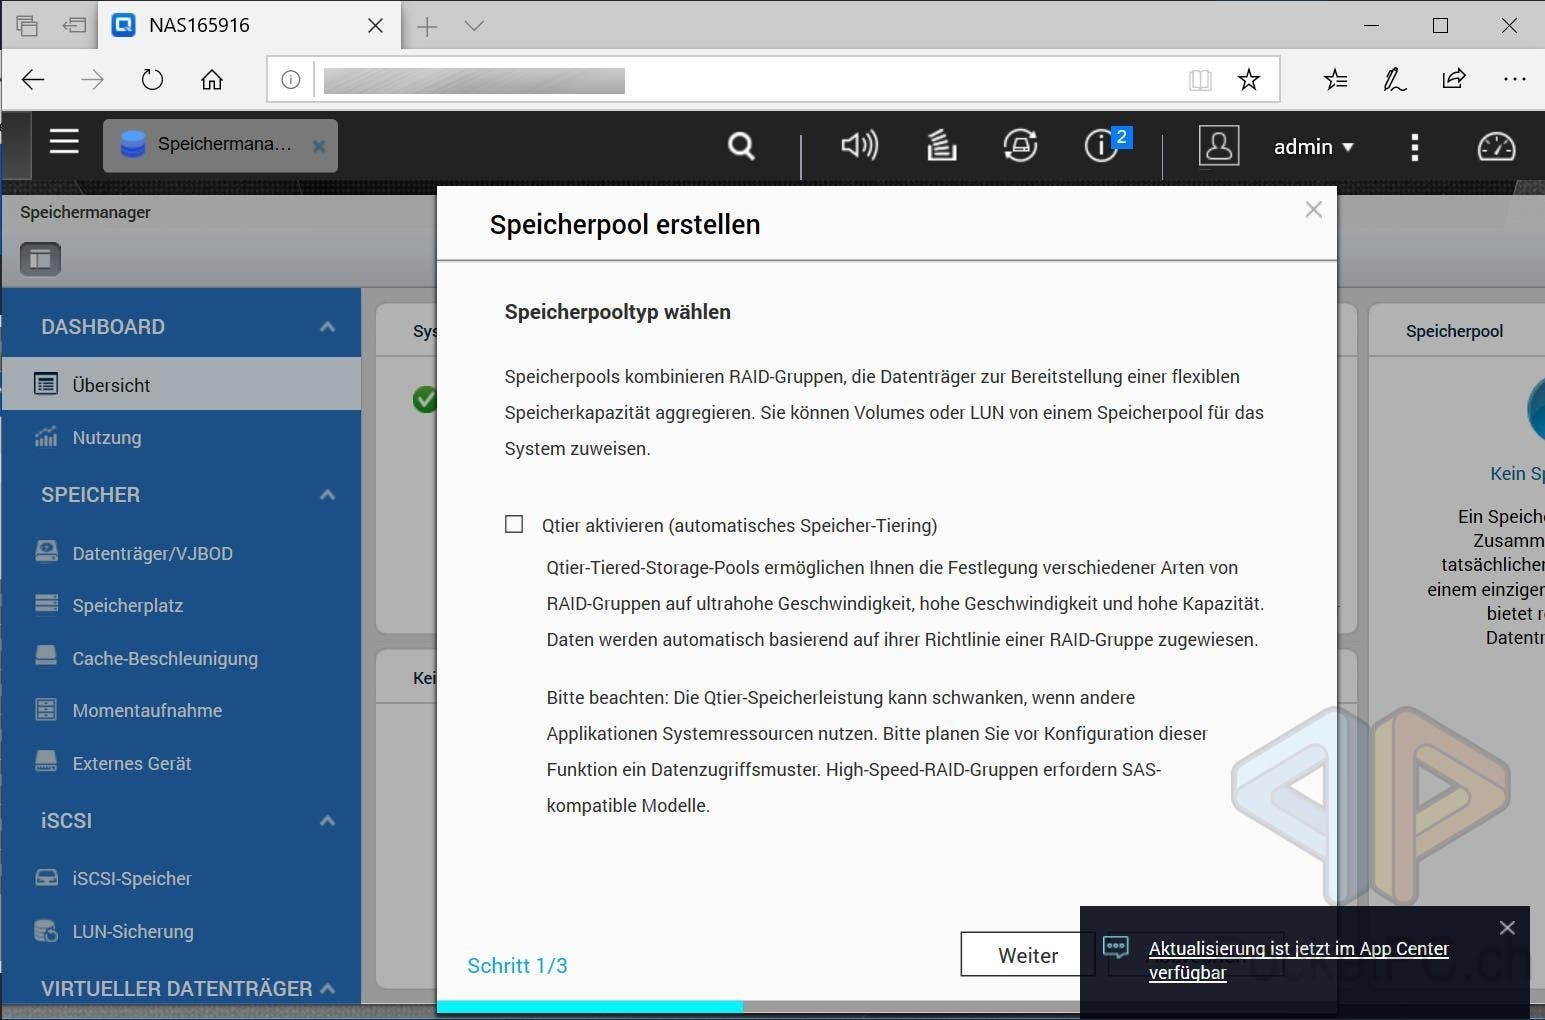Click the QTS search magnifier icon
The width and height of the screenshot is (1545, 1020).
tap(741, 147)
